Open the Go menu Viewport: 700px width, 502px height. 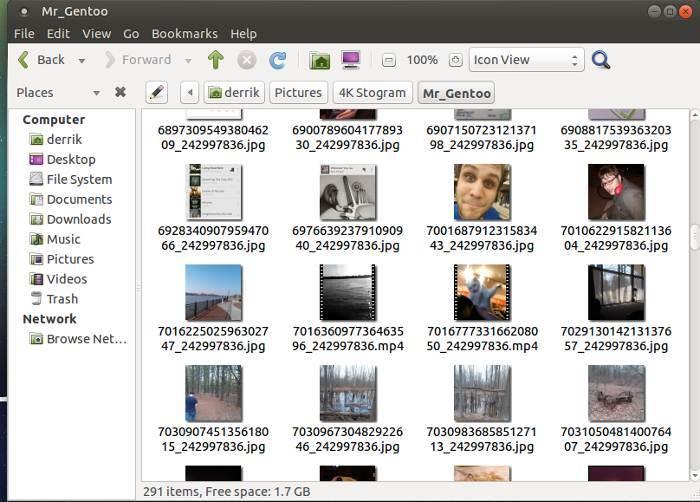coord(131,34)
